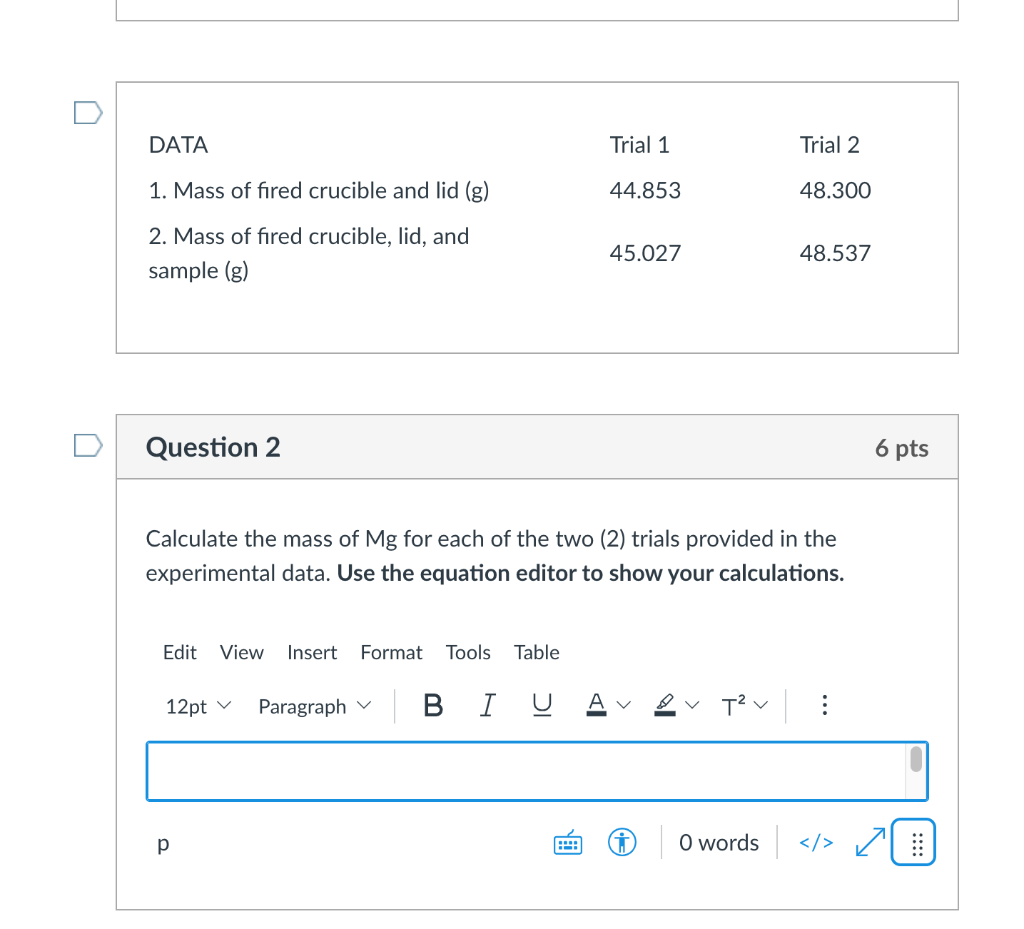Flag the DATA table question bookmark
The width and height of the screenshot is (1024, 929).
click(x=88, y=113)
